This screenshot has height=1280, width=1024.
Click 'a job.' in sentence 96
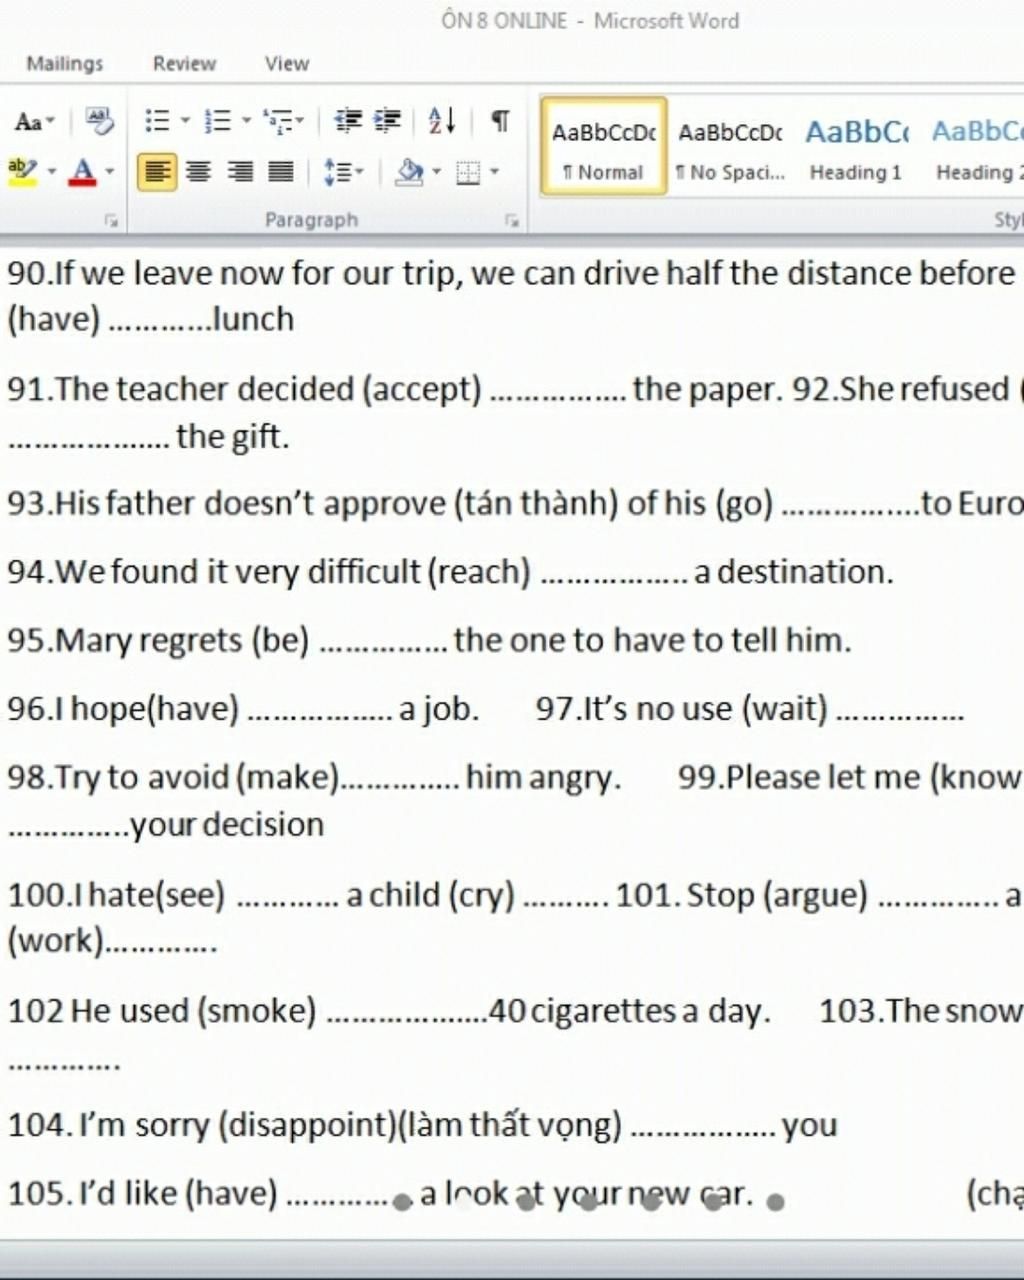point(439,709)
